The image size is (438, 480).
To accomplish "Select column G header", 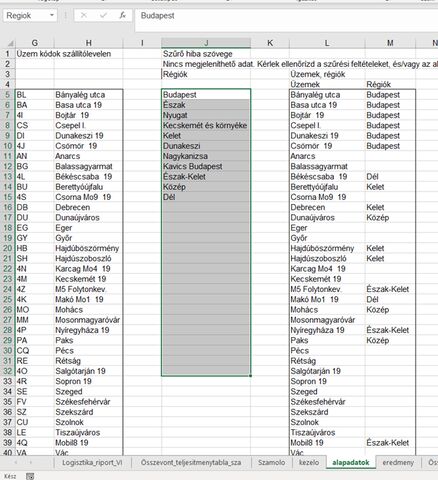I will [34, 43].
